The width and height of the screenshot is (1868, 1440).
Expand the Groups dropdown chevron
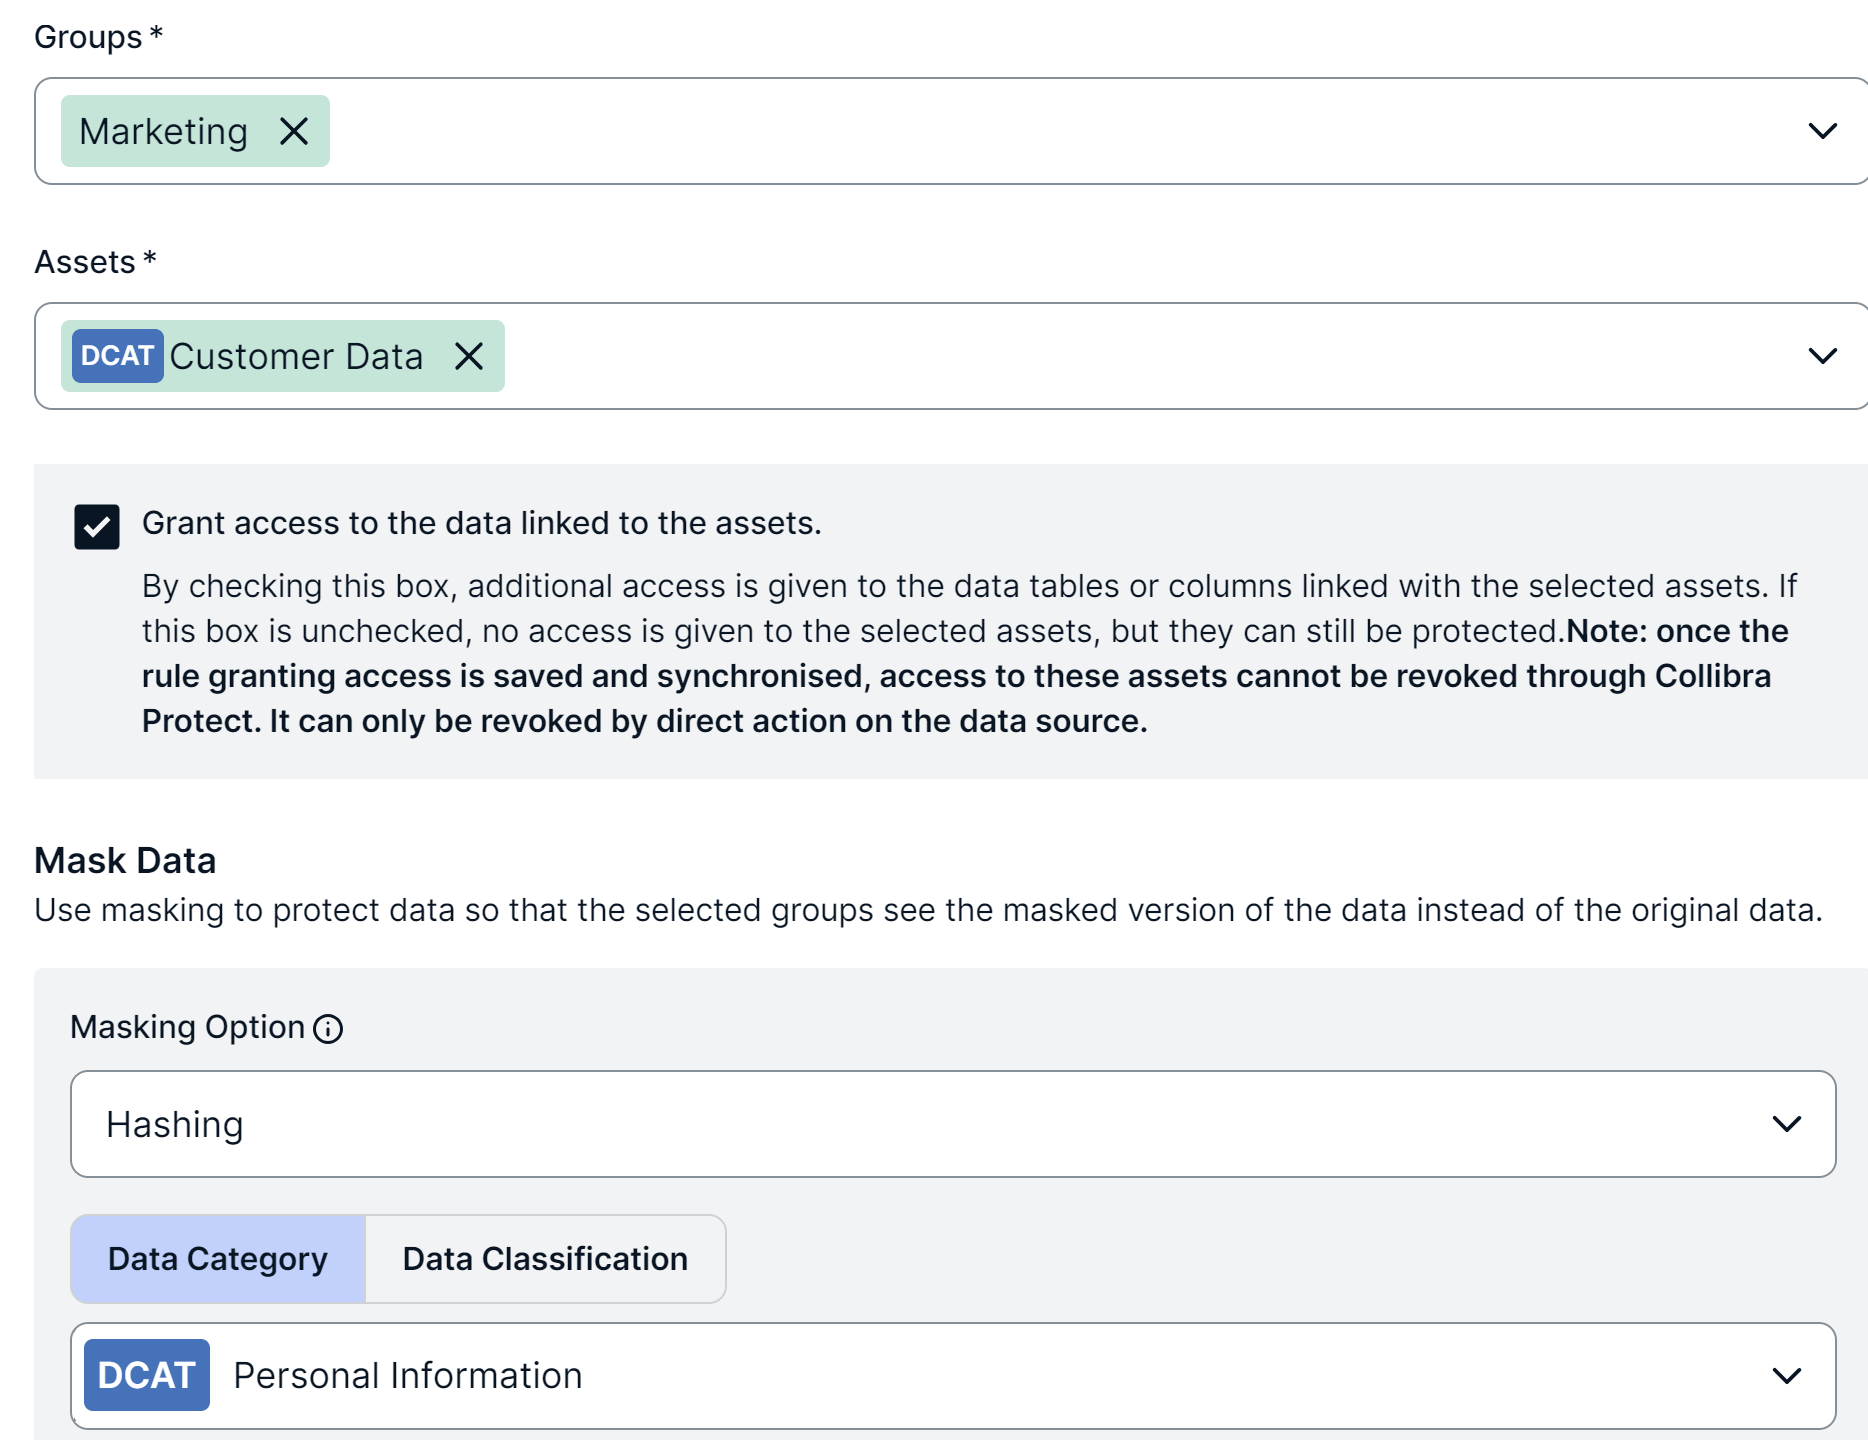(1822, 131)
